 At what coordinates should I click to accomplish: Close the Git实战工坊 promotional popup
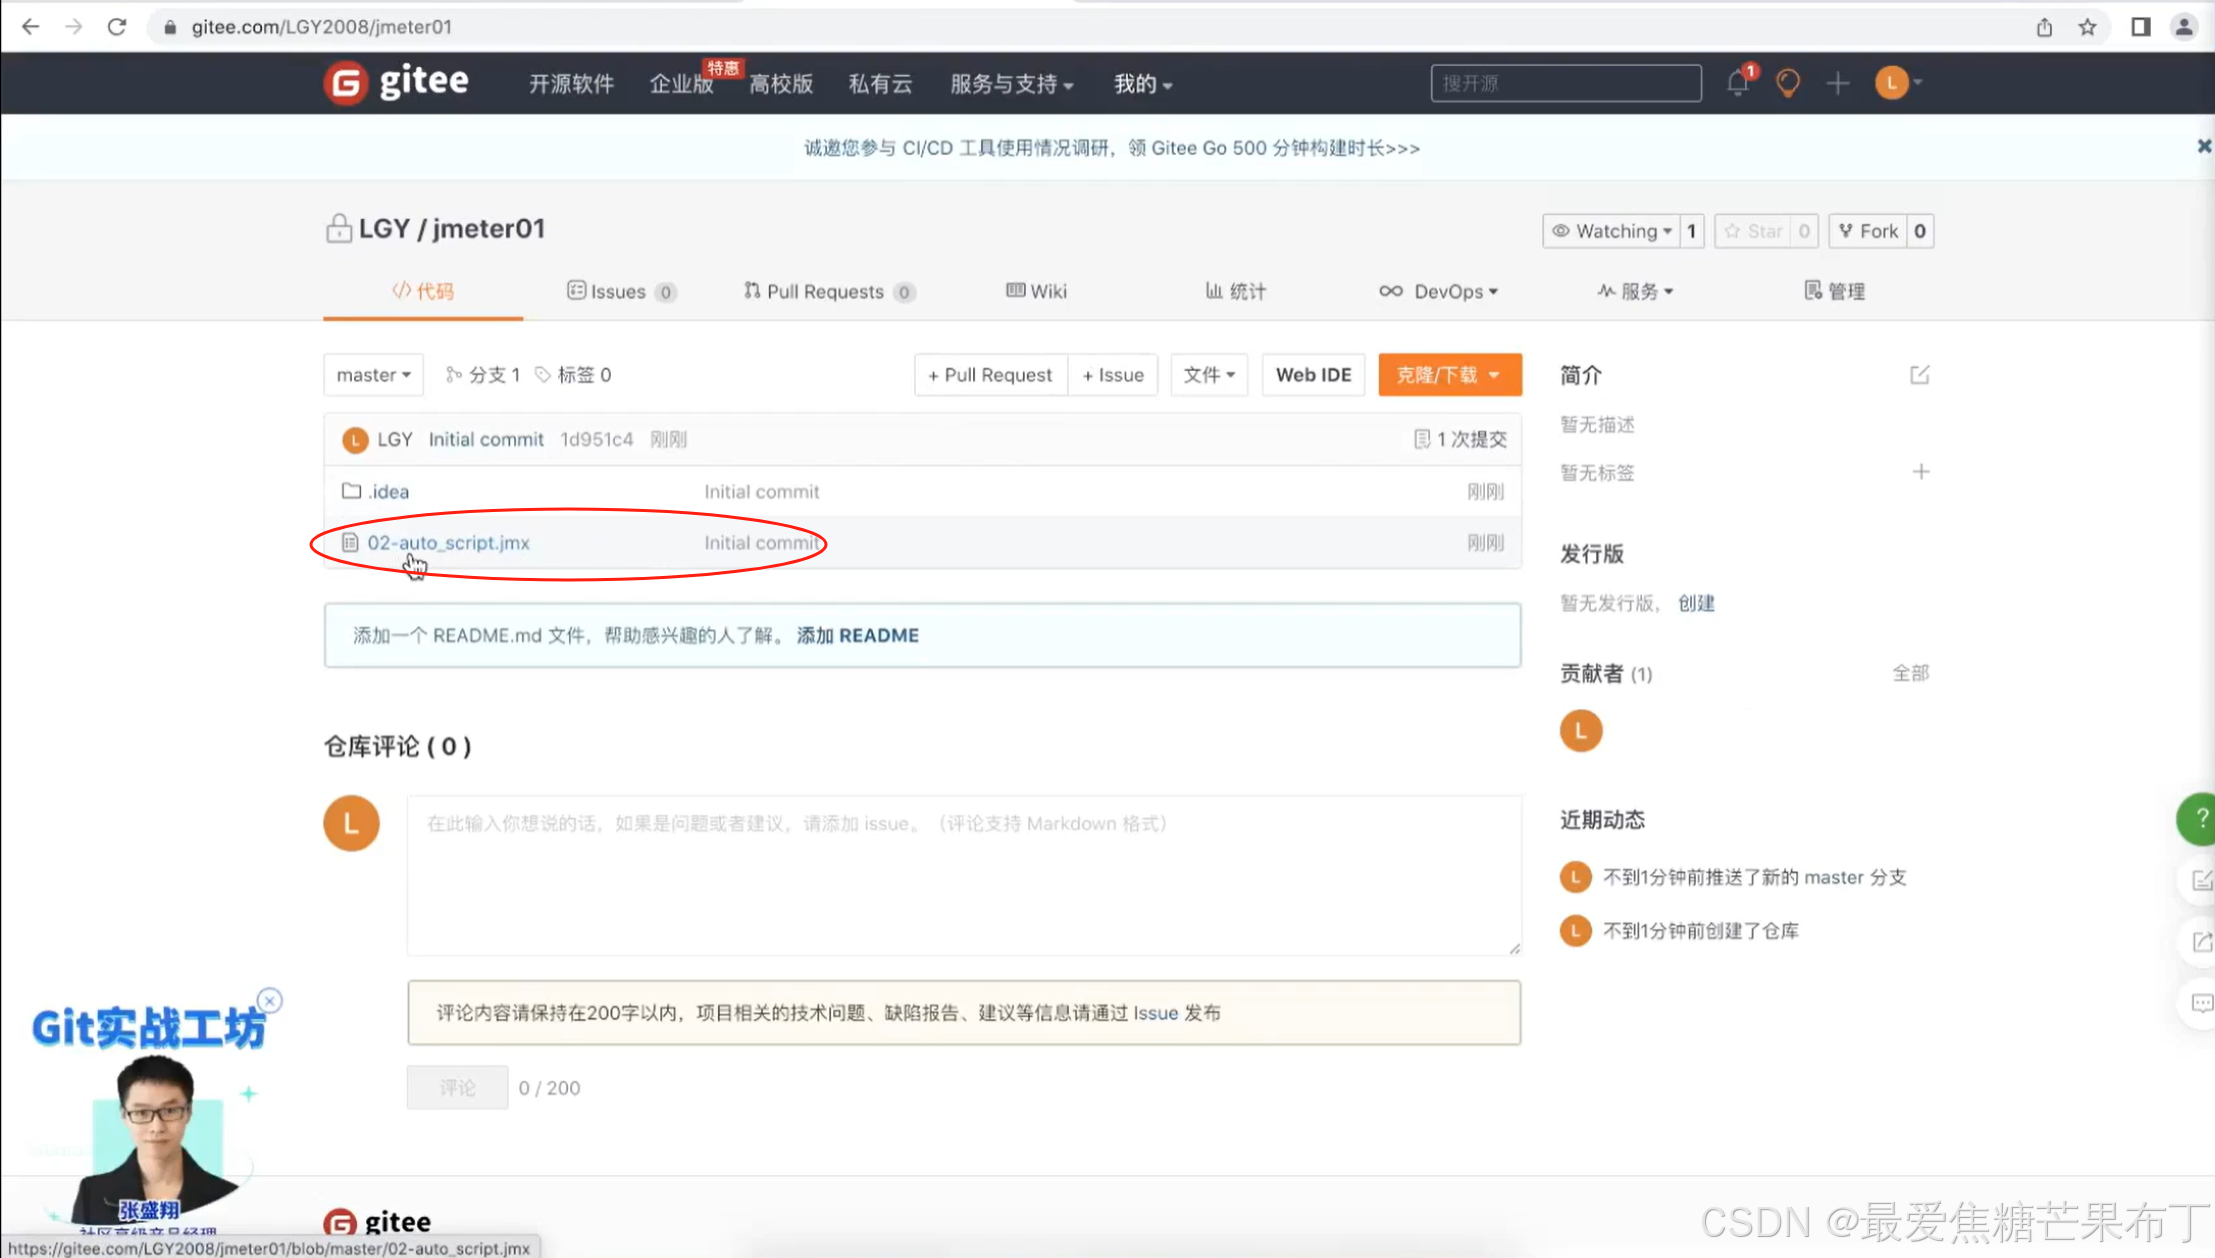(270, 1000)
